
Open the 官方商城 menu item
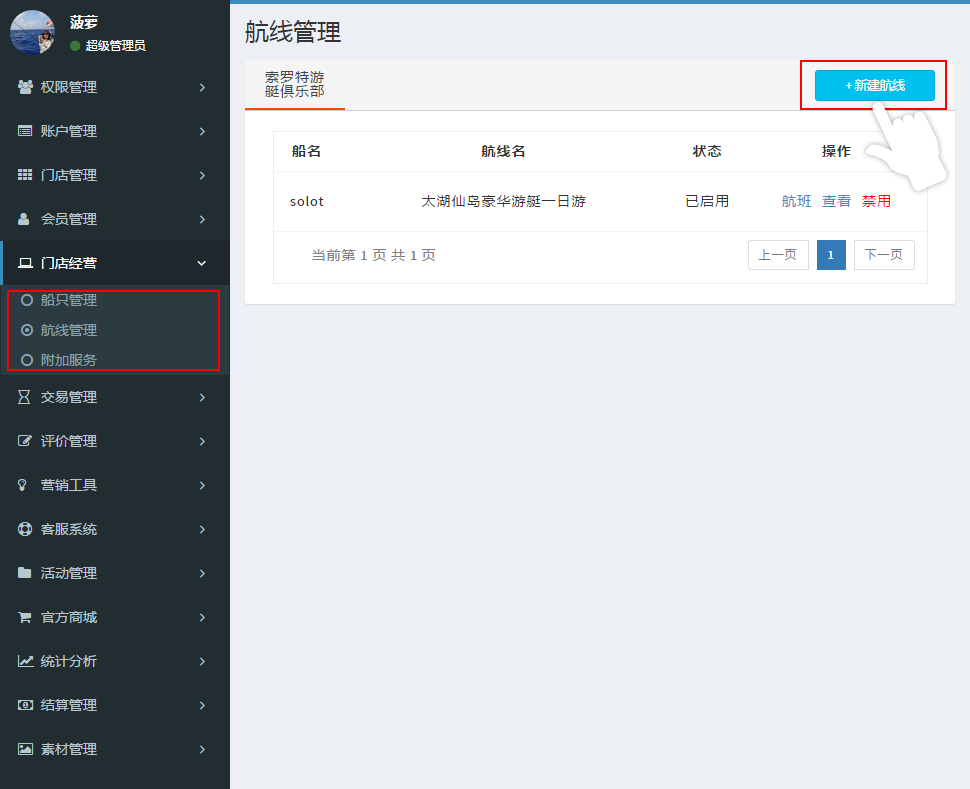(x=114, y=617)
